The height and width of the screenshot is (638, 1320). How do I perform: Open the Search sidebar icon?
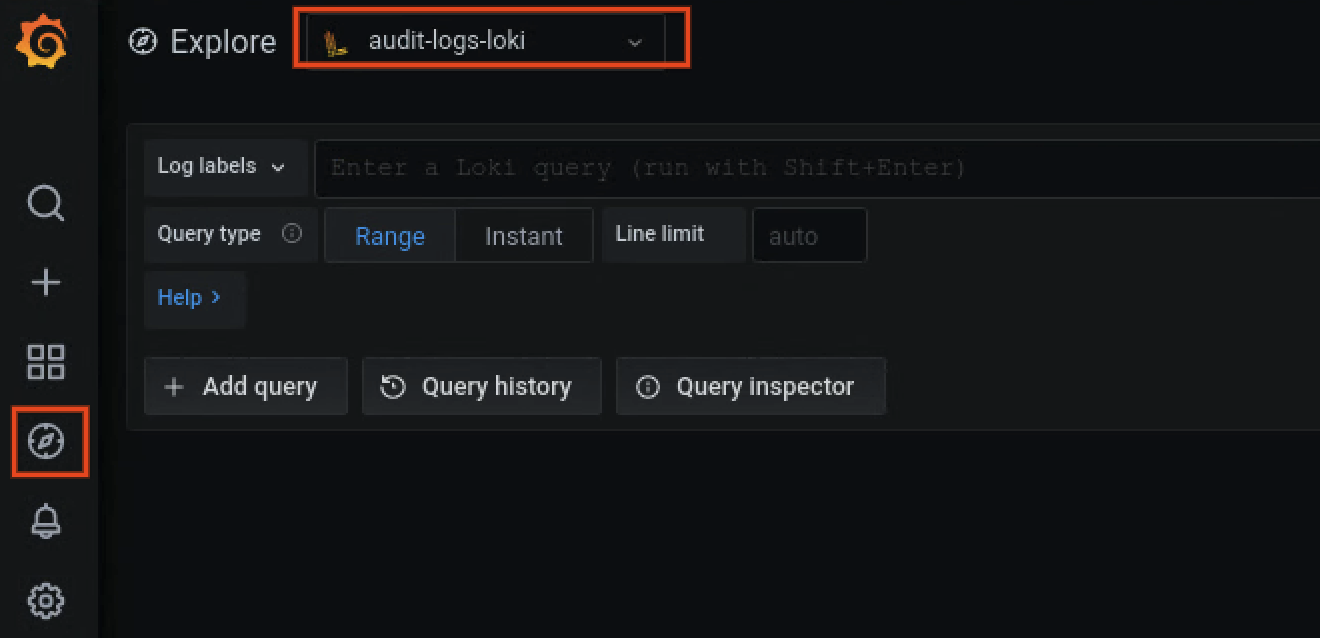44,203
